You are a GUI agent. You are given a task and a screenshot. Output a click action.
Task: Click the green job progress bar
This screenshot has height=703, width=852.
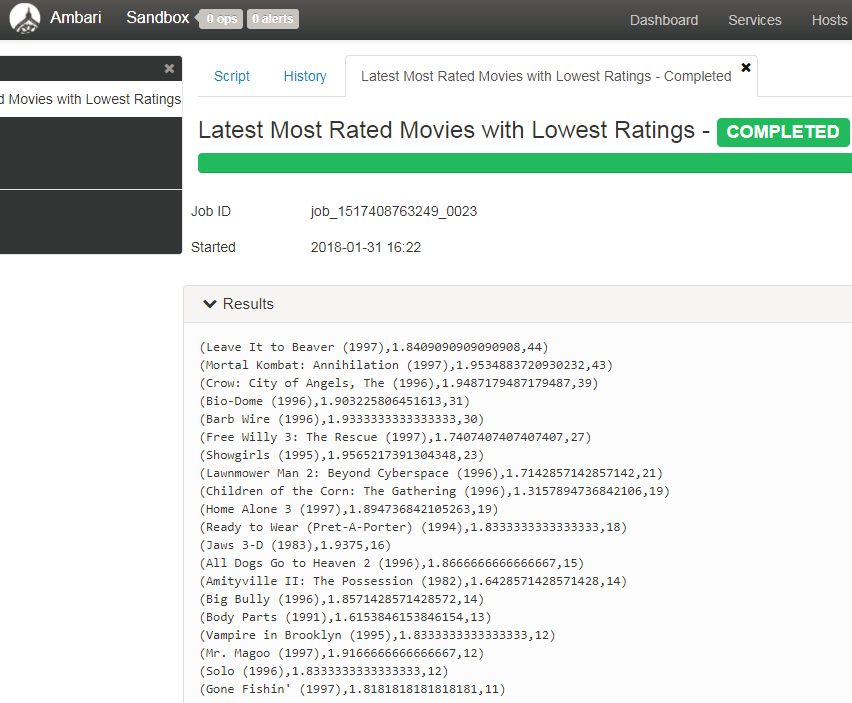[524, 163]
